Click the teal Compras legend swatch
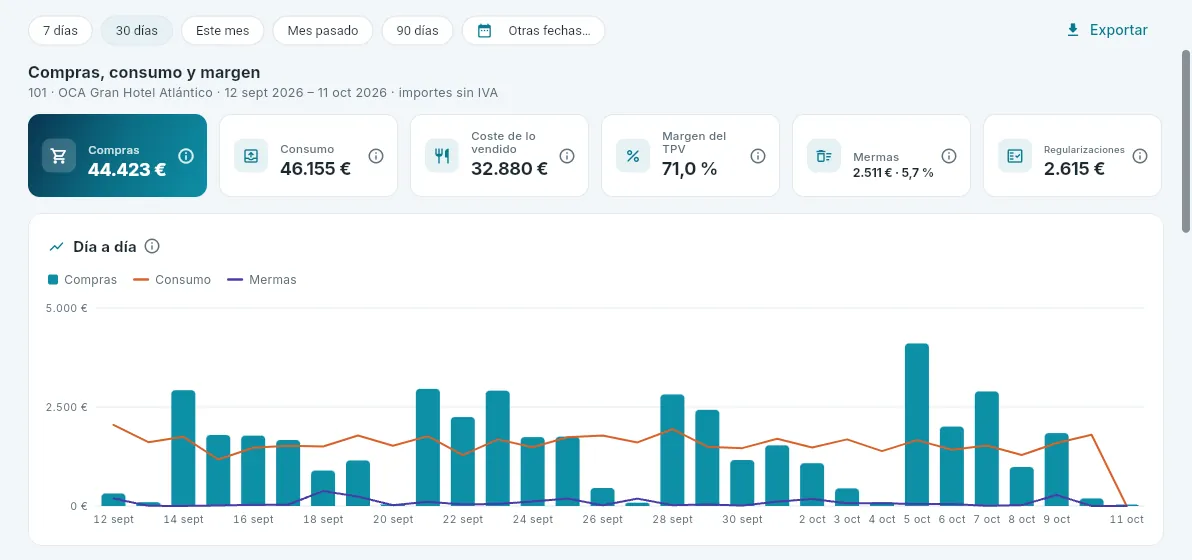Image resolution: width=1192 pixels, height=560 pixels. 53,280
